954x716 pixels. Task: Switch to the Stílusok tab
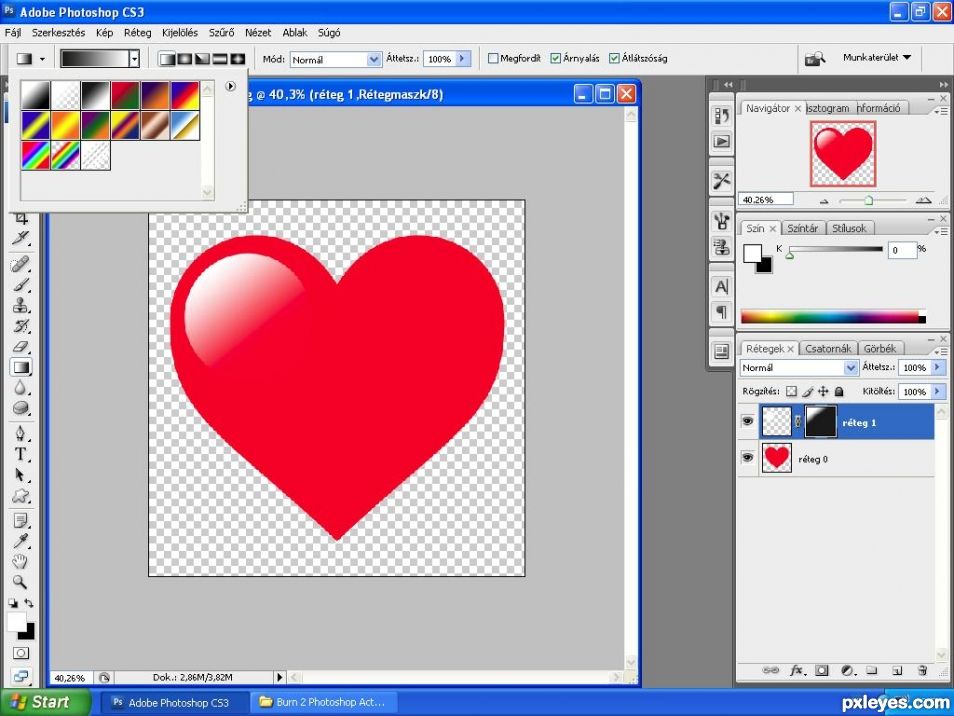pos(849,228)
